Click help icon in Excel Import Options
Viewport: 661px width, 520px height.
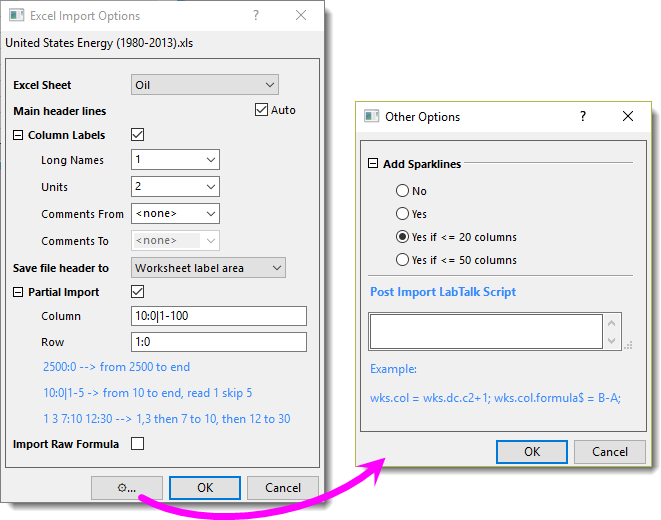tap(256, 16)
